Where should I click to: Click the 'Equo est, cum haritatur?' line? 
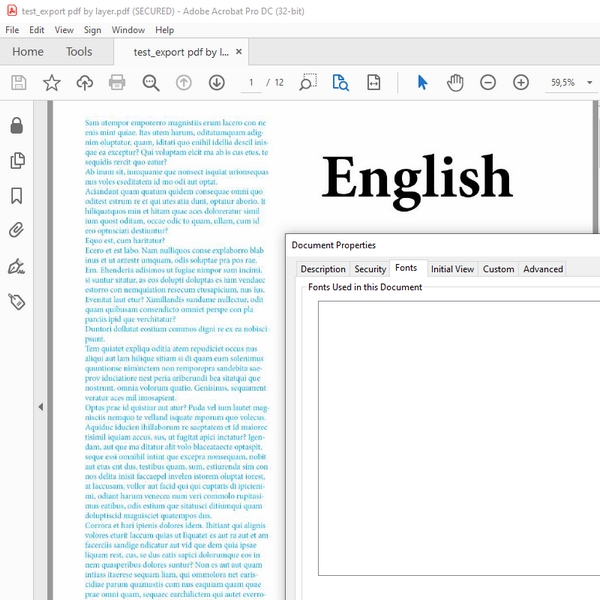click(125, 241)
